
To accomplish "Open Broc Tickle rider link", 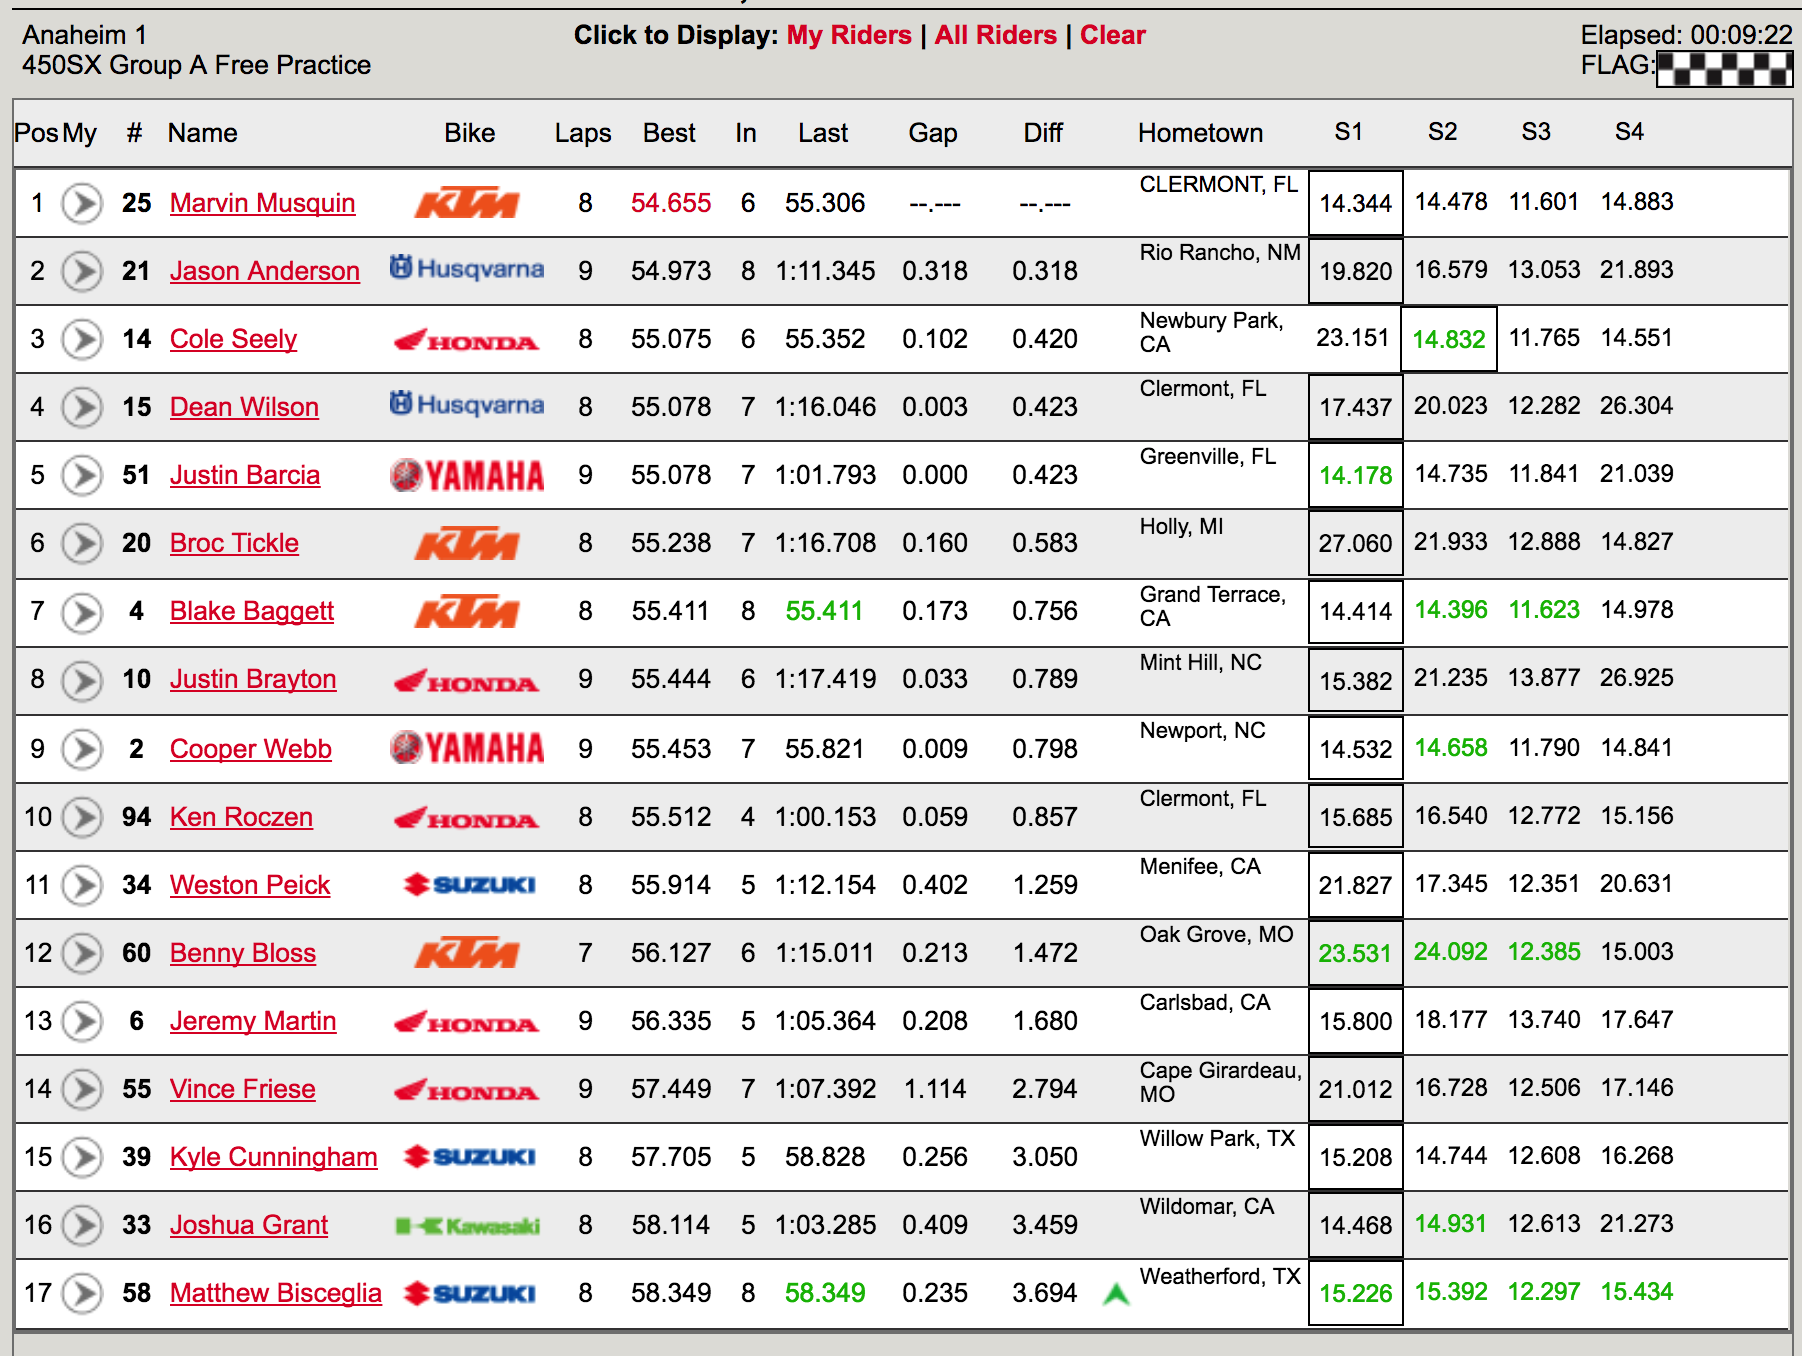I will pyautogui.click(x=235, y=543).
